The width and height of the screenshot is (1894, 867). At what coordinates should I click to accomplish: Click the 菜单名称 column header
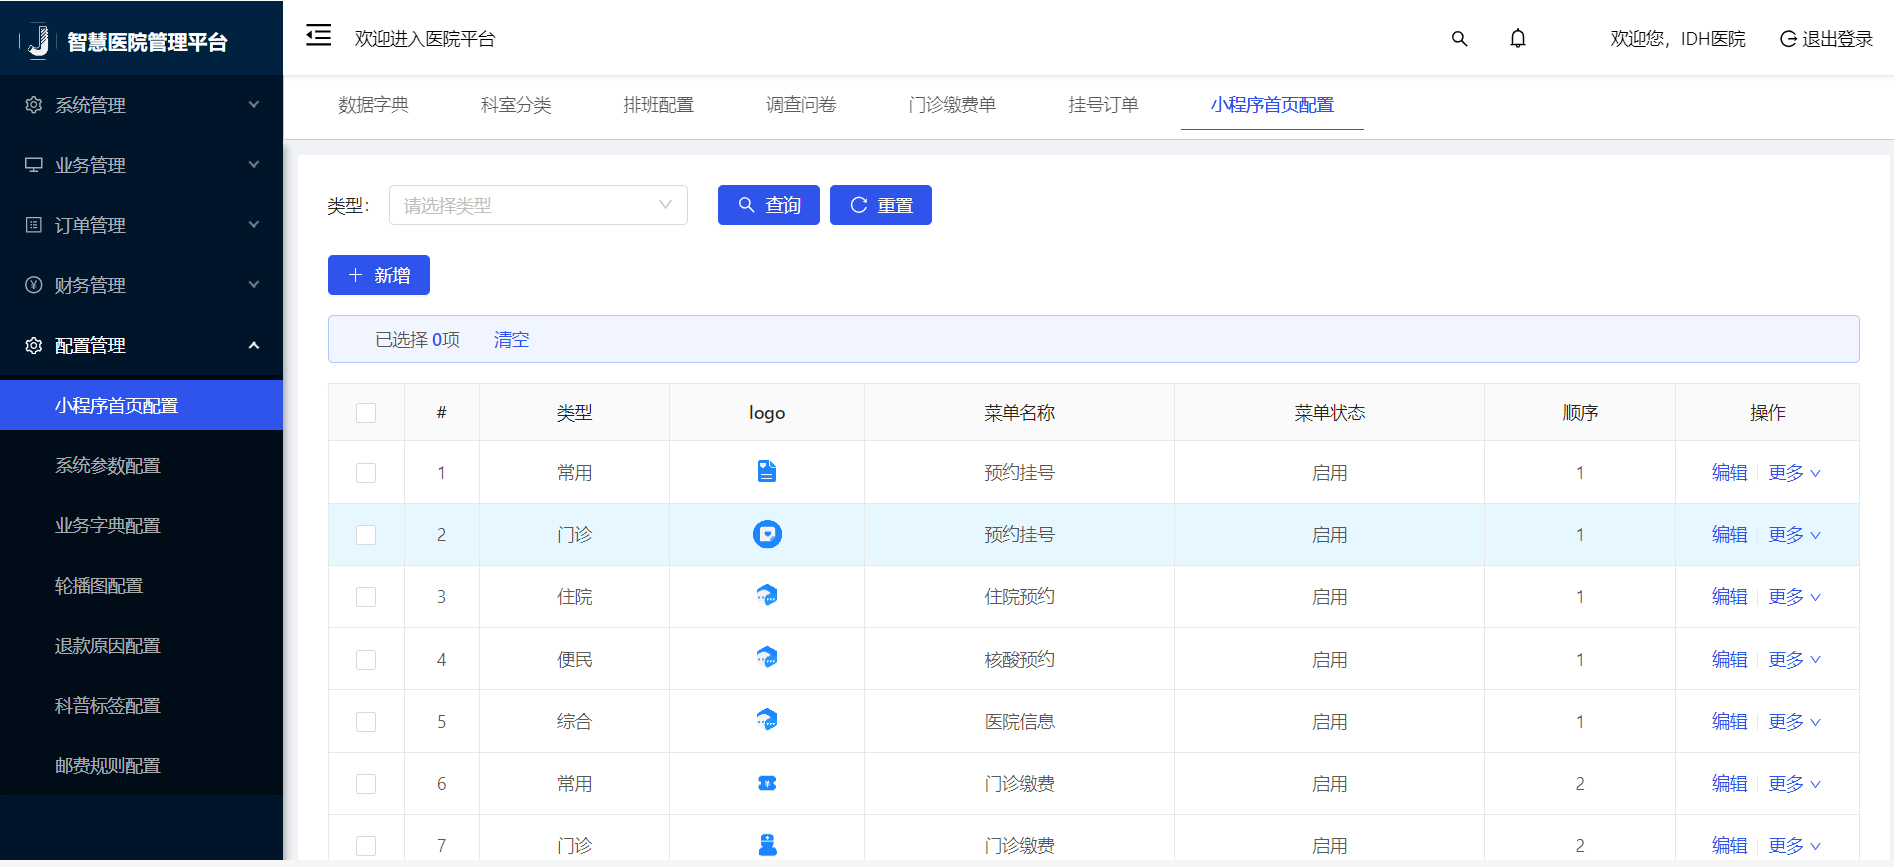point(1019,413)
